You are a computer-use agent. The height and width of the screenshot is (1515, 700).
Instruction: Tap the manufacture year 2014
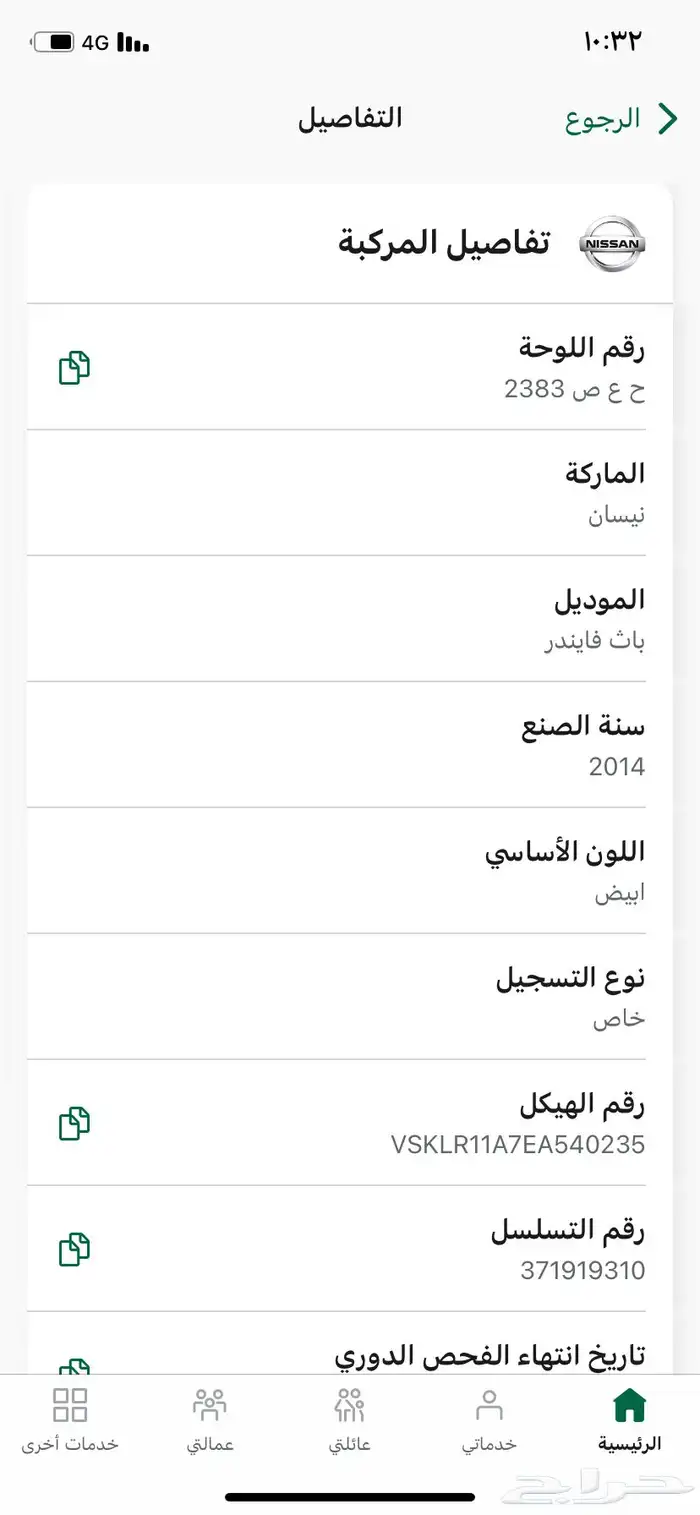pyautogui.click(x=616, y=767)
